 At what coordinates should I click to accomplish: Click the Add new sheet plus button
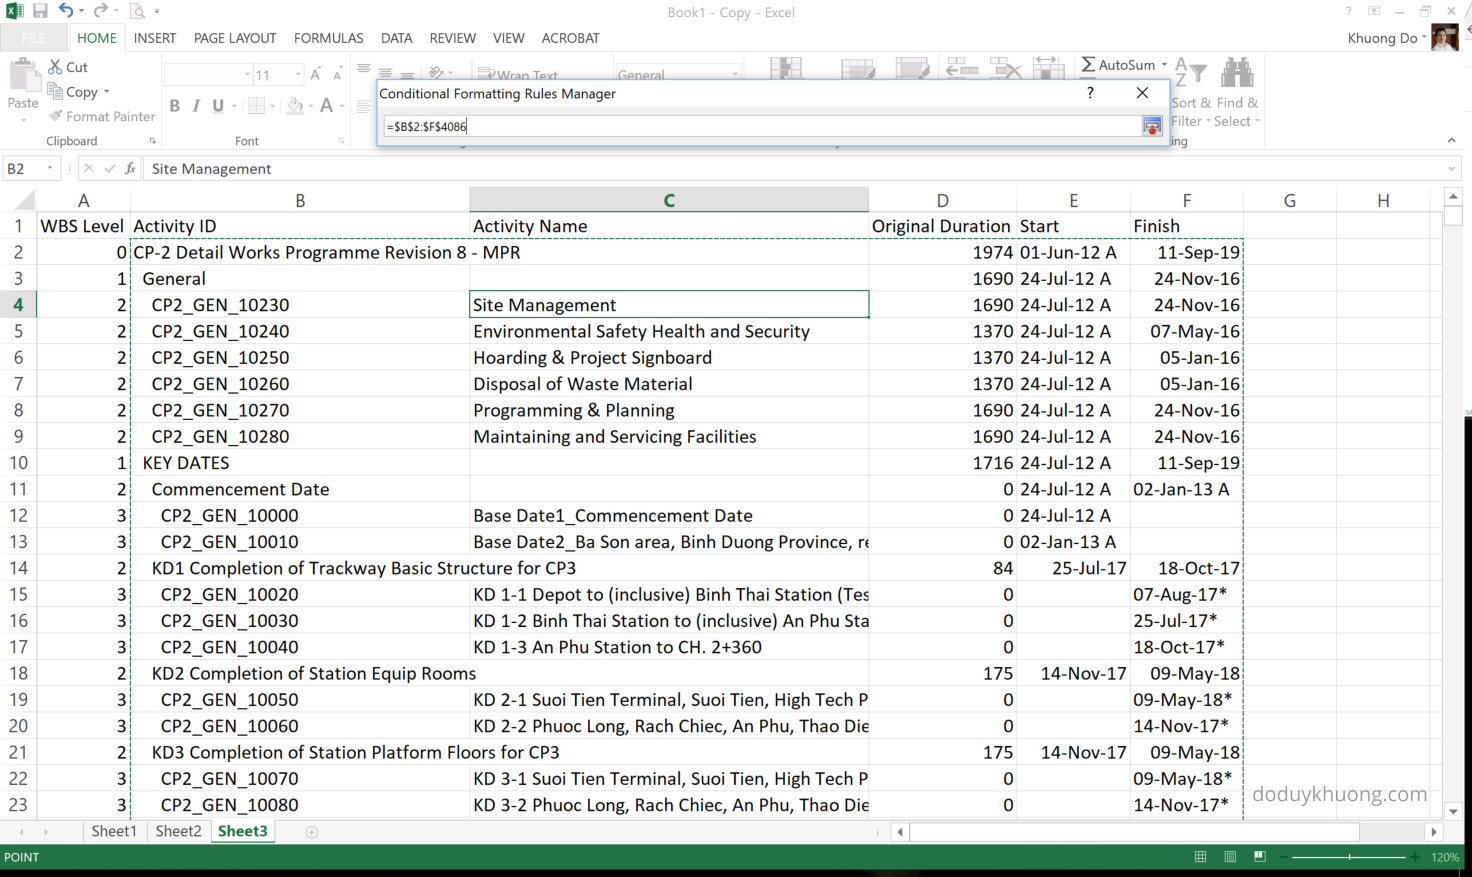point(312,832)
